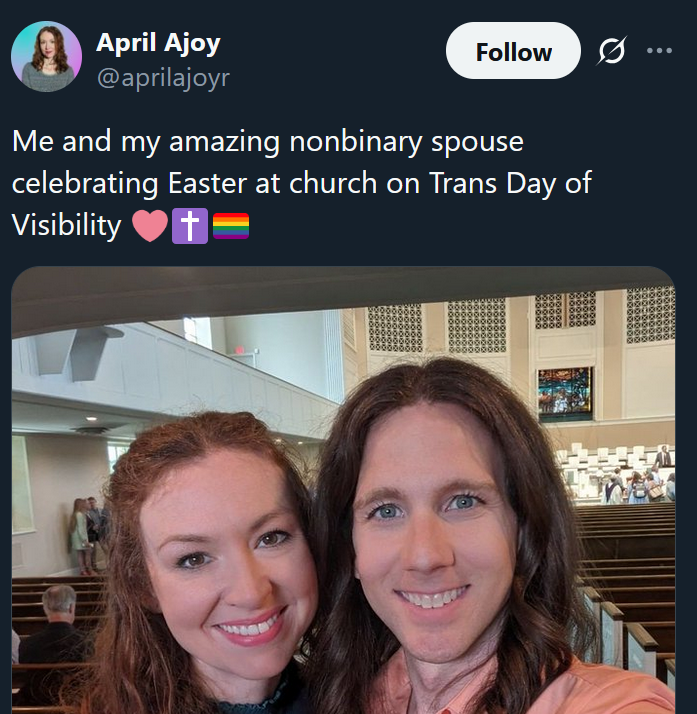The image size is (697, 714).
Task: Open the attached church selfie photo
Action: pyautogui.click(x=343, y=490)
